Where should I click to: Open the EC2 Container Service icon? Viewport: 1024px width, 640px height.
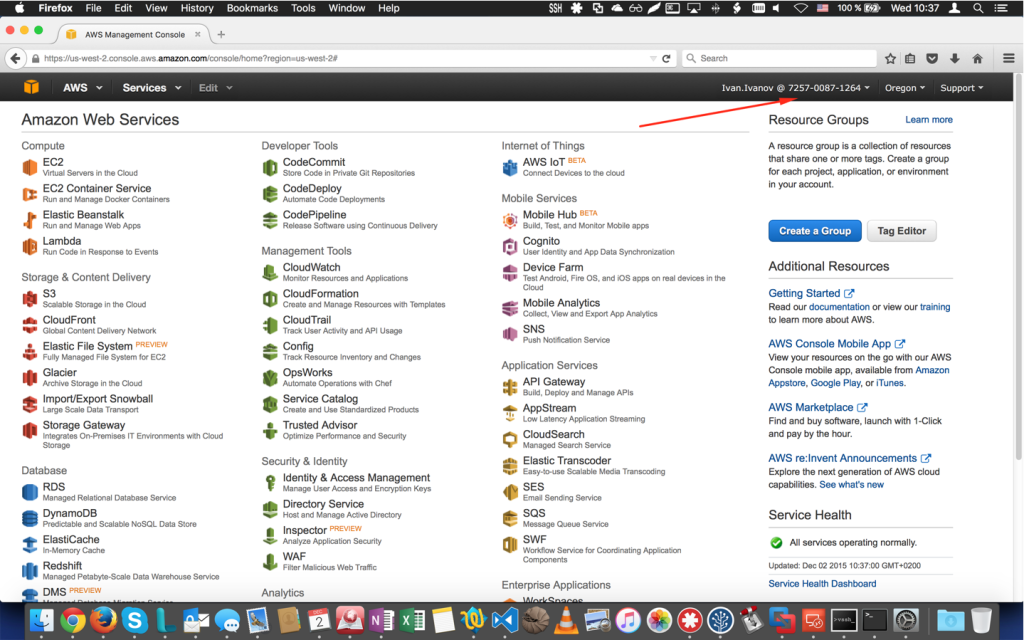pos(30,193)
